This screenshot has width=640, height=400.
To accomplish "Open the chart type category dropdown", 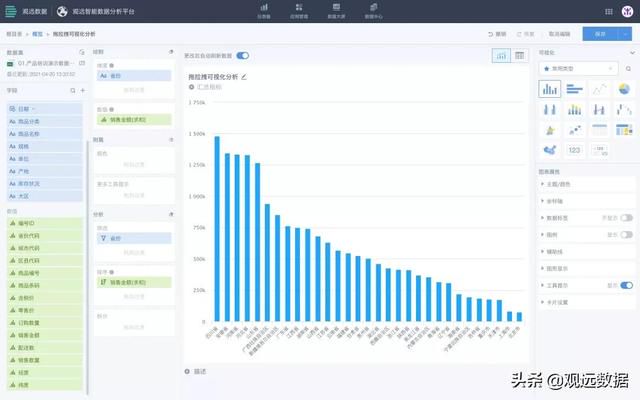I will coord(579,69).
